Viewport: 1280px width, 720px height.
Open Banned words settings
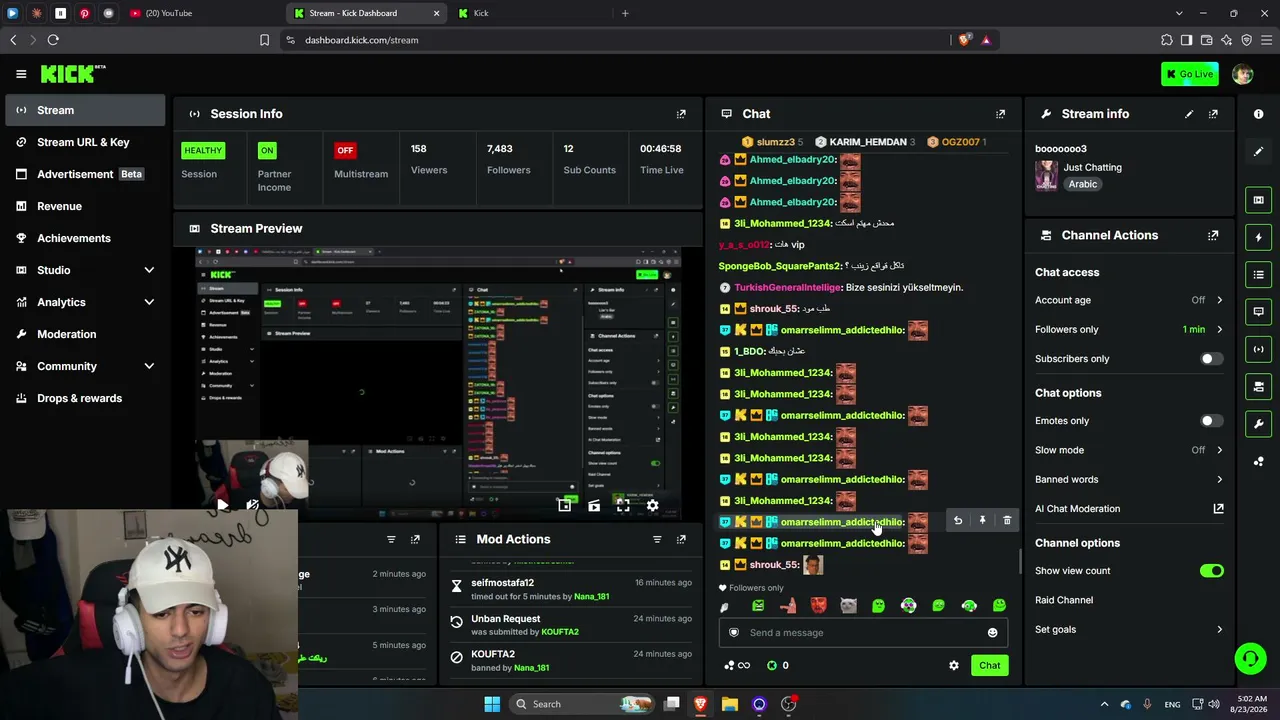click(x=1129, y=479)
